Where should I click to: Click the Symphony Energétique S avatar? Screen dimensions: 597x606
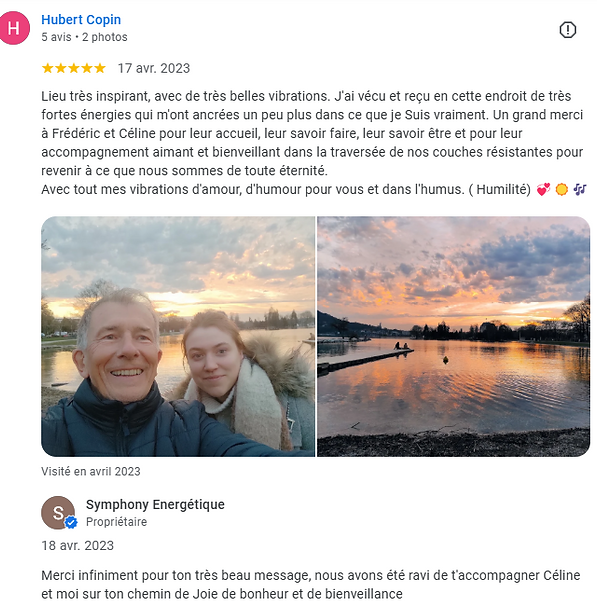[x=58, y=512]
